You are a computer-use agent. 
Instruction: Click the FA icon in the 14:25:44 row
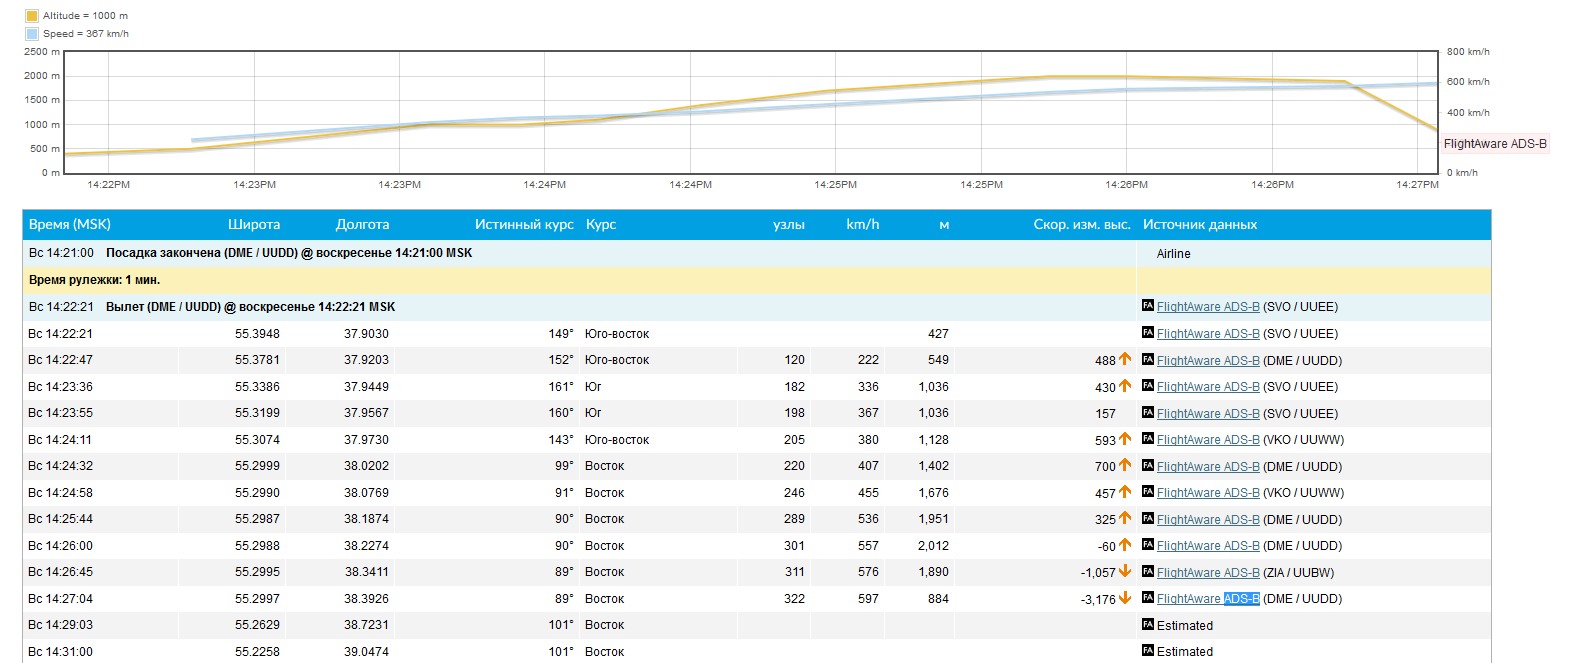point(1148,519)
